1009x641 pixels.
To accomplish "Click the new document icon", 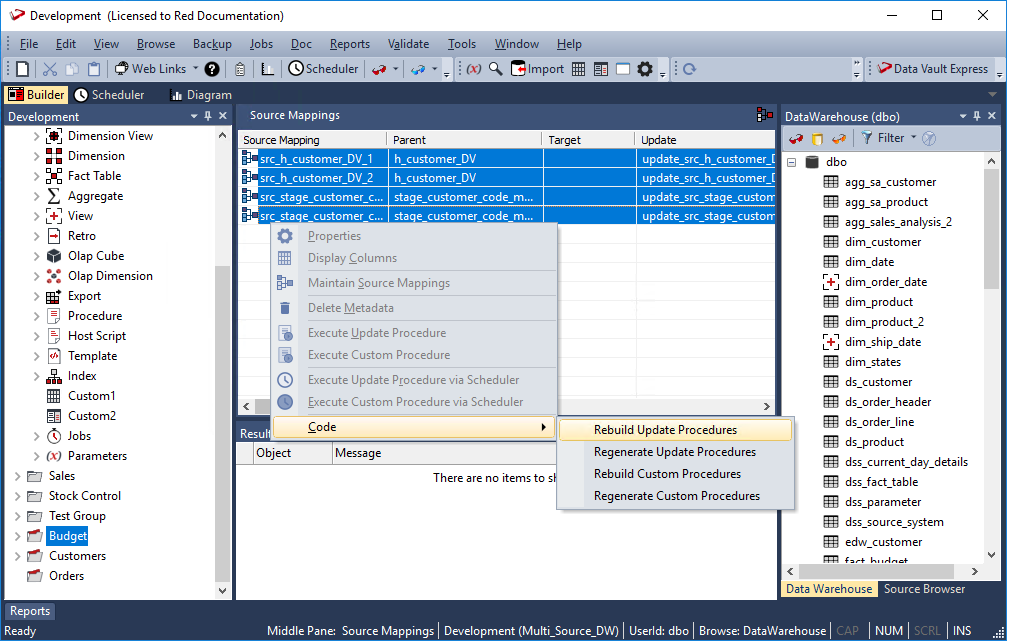I will 22,69.
